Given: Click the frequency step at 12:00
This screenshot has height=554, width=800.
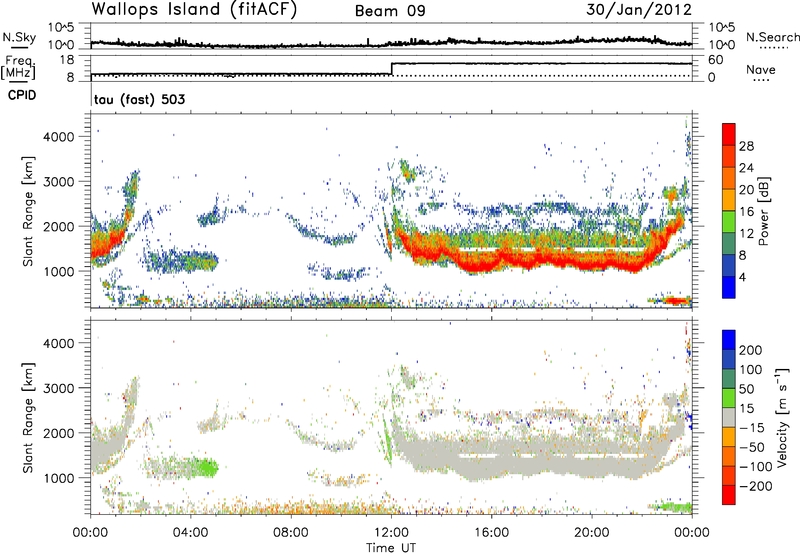Looking at the screenshot, I should click(x=391, y=69).
